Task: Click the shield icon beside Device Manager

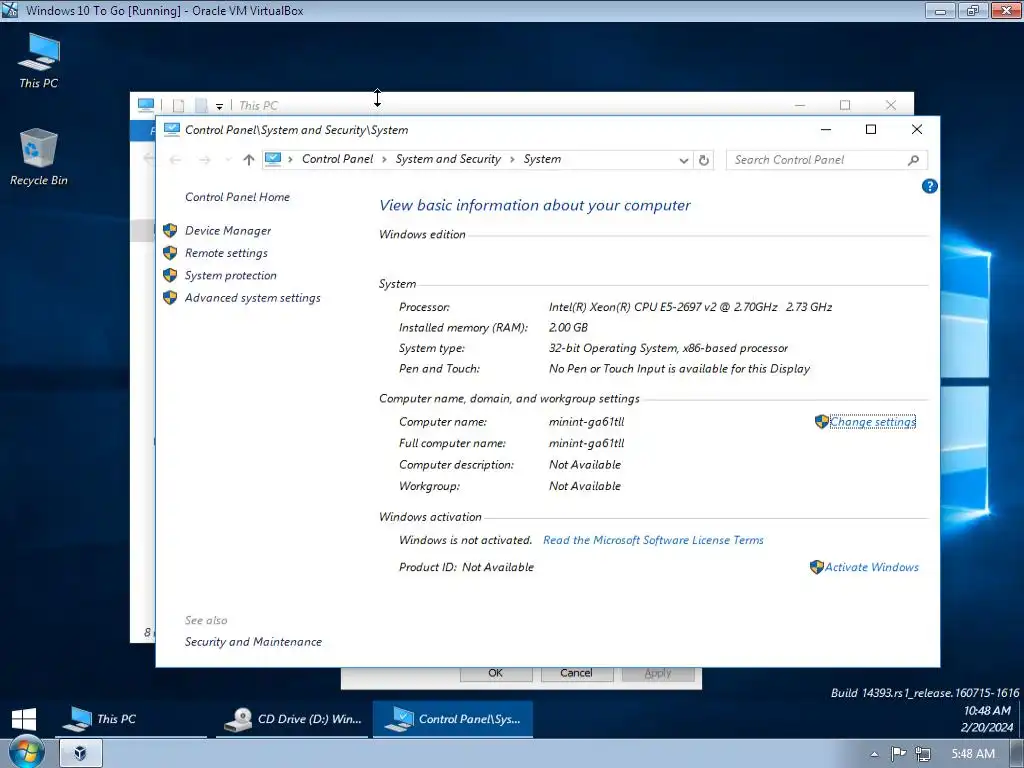Action: [170, 231]
